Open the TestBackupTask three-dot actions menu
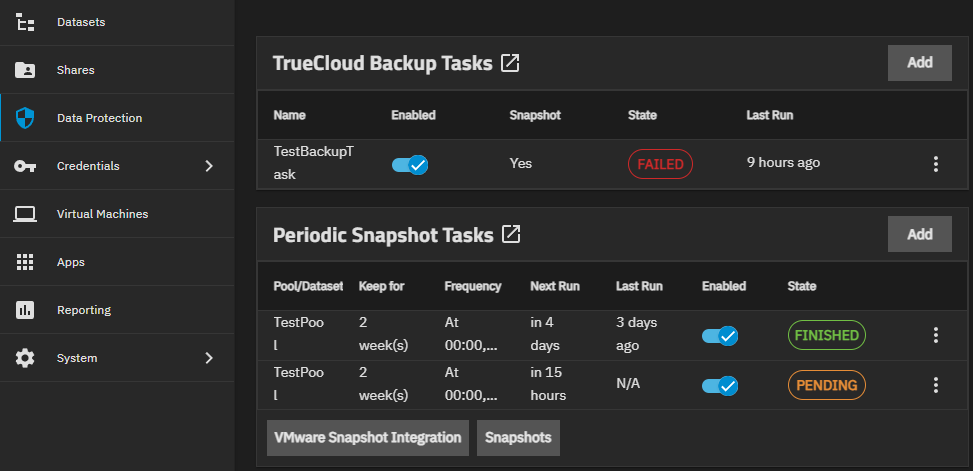Image resolution: width=973 pixels, height=471 pixels. 936,164
